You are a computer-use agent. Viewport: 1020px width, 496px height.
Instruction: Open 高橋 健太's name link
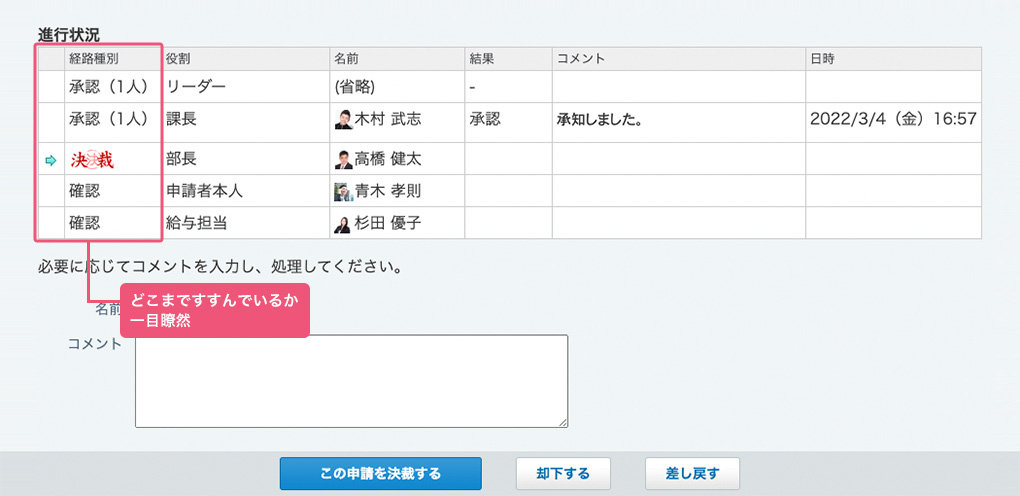(x=388, y=159)
